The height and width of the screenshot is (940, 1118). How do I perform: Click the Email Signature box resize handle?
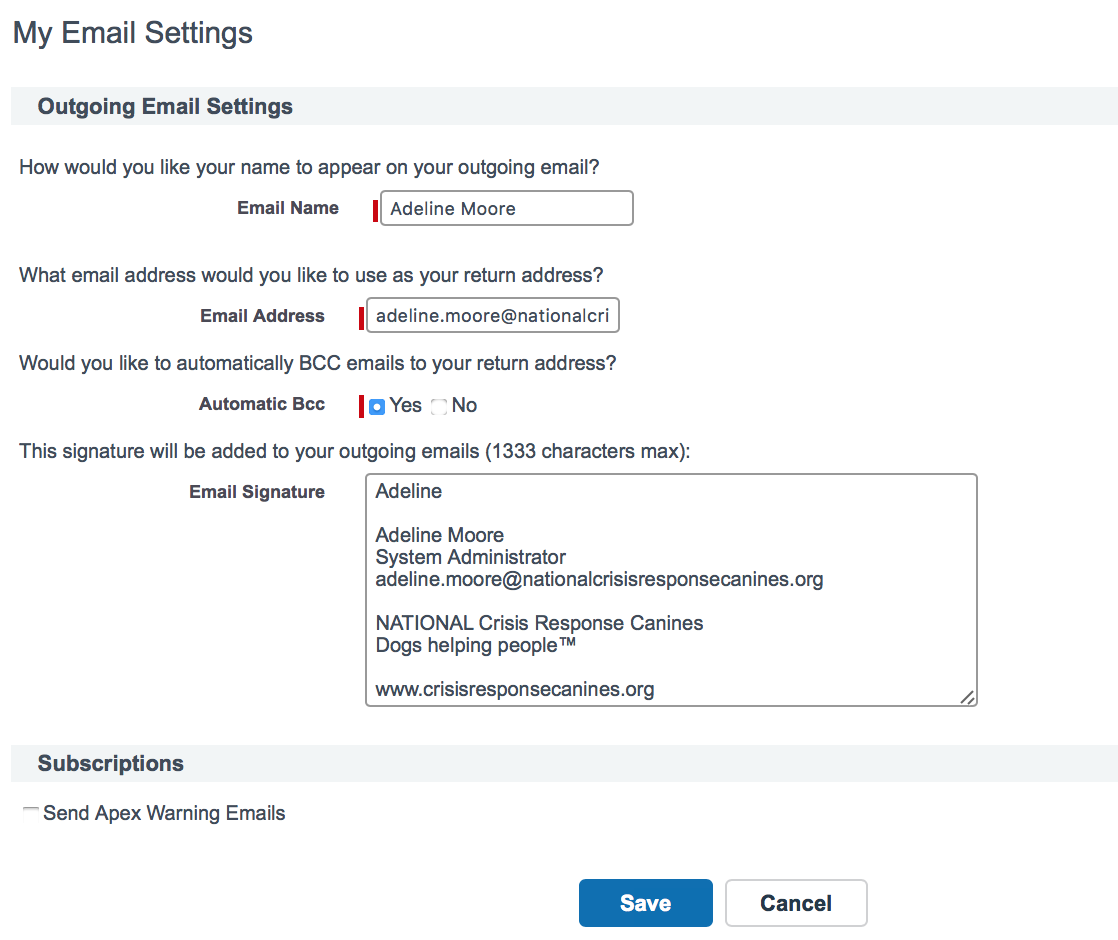point(967,697)
